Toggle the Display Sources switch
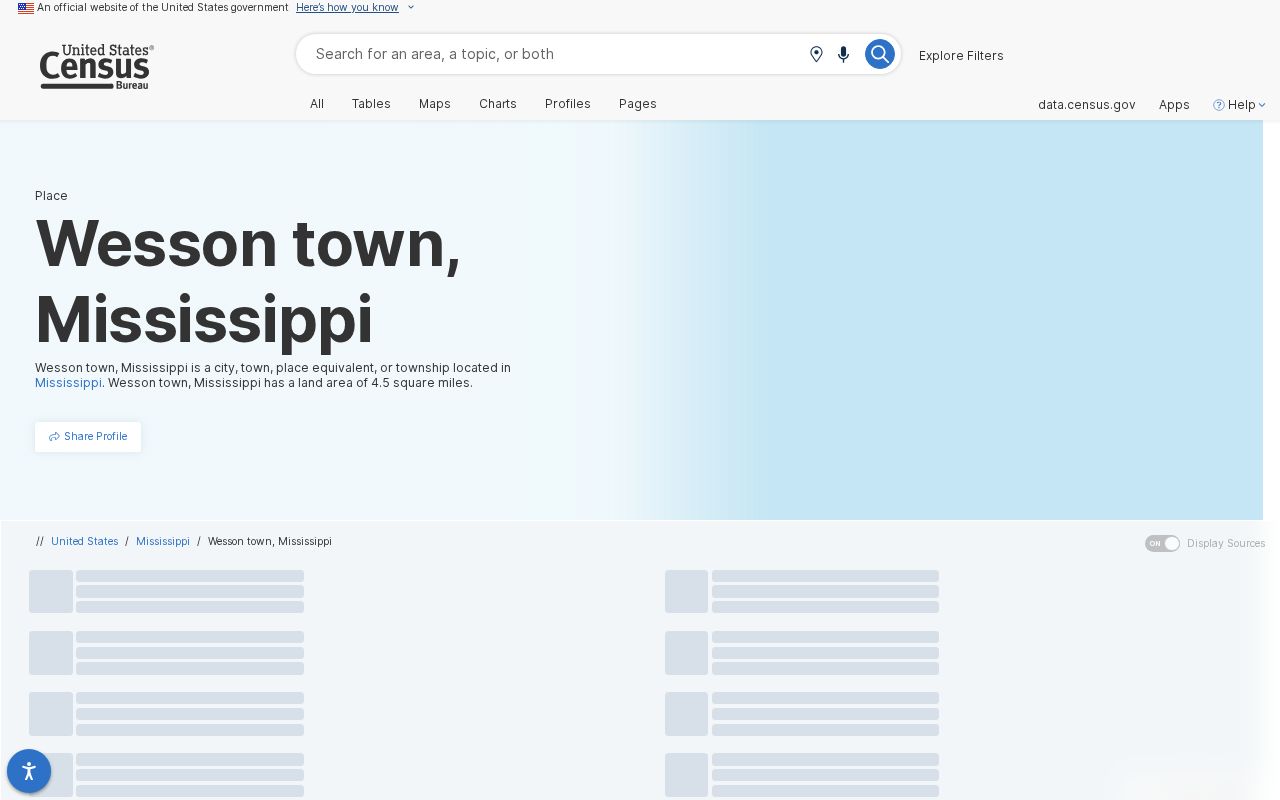Screen dimensions: 1280x800 1162,543
